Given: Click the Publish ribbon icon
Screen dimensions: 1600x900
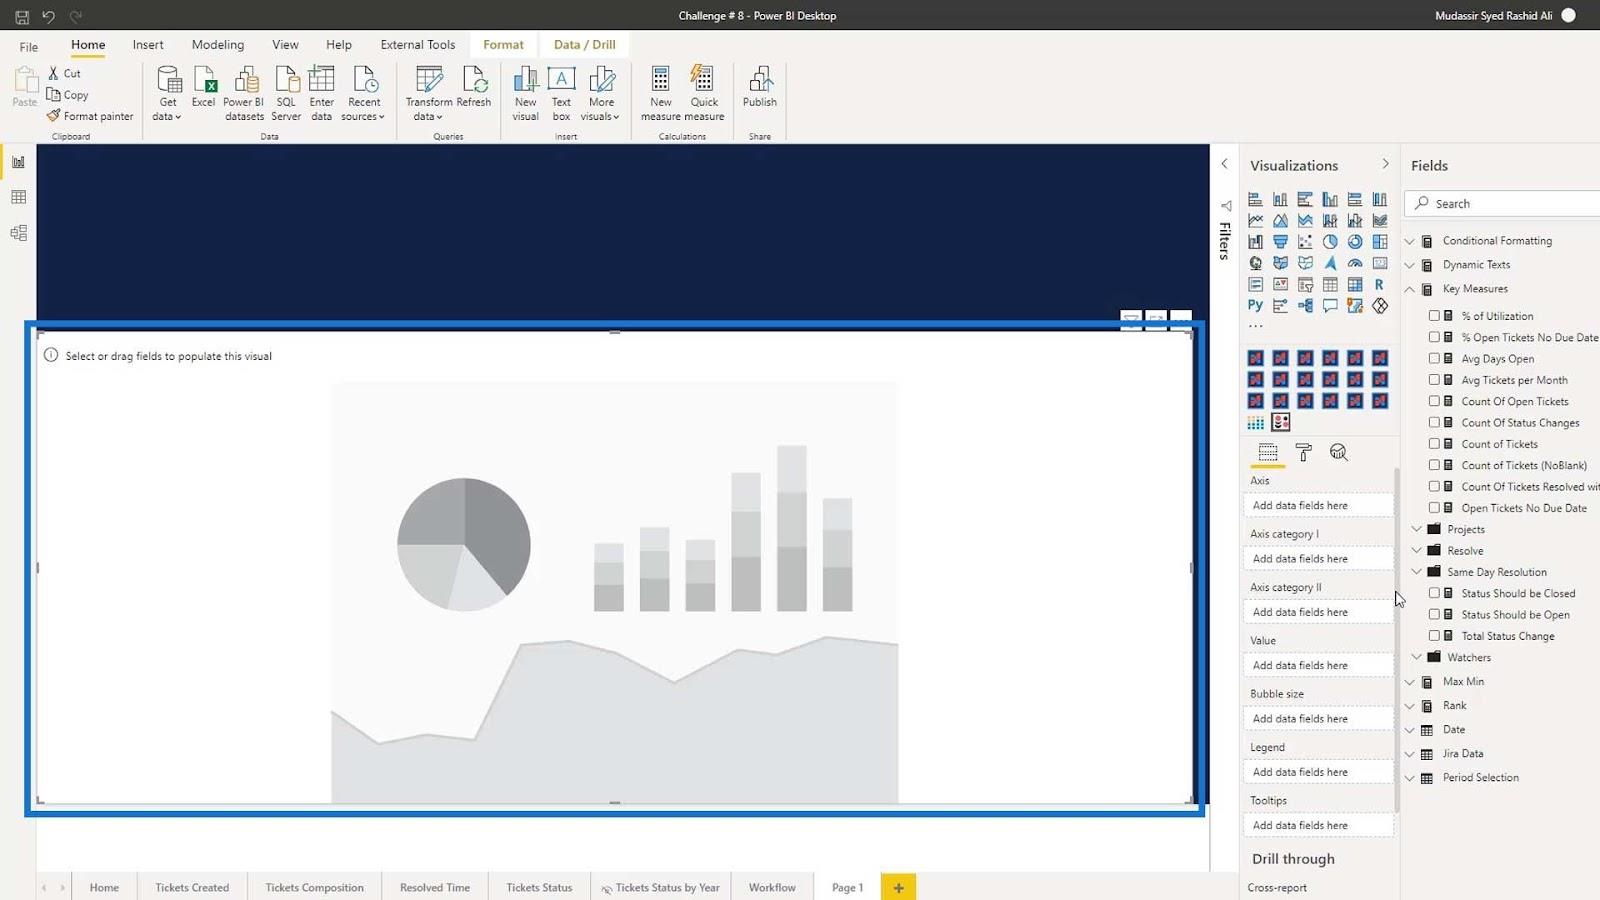Looking at the screenshot, I should coord(759,88).
